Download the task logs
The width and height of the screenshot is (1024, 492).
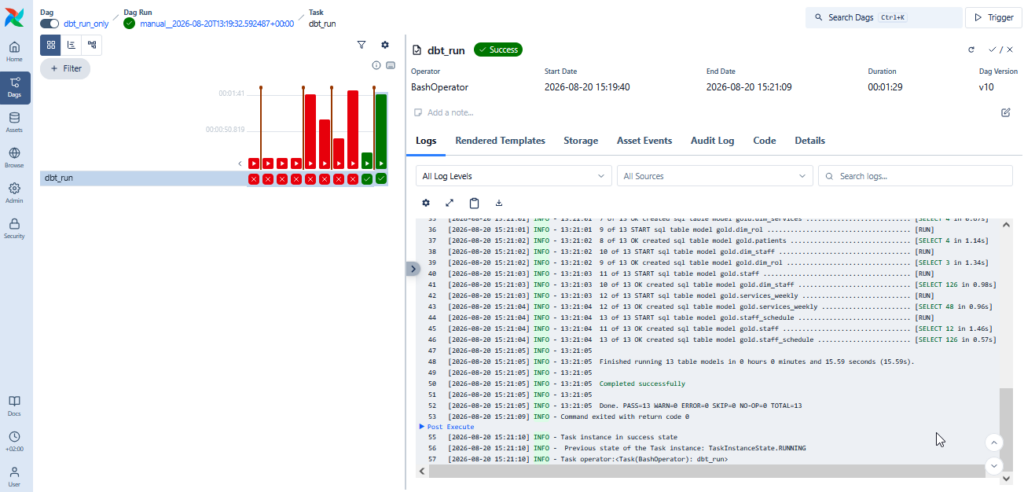(499, 203)
